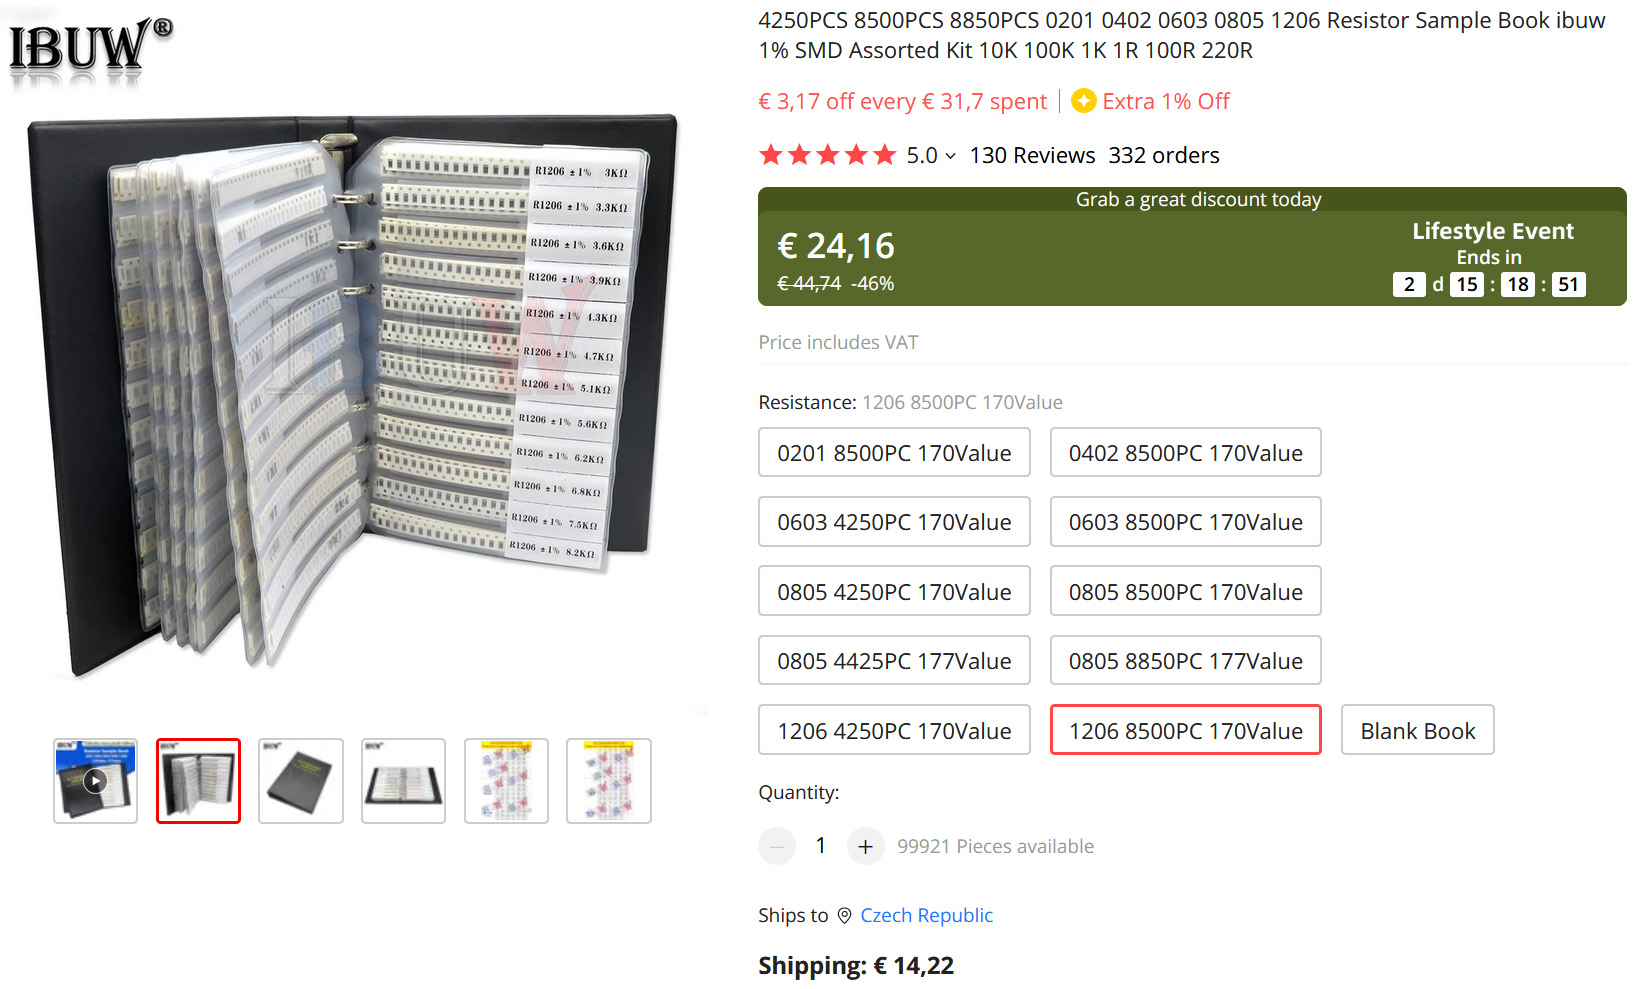Click the IBUW brand logo
The image size is (1633, 989).
click(90, 46)
